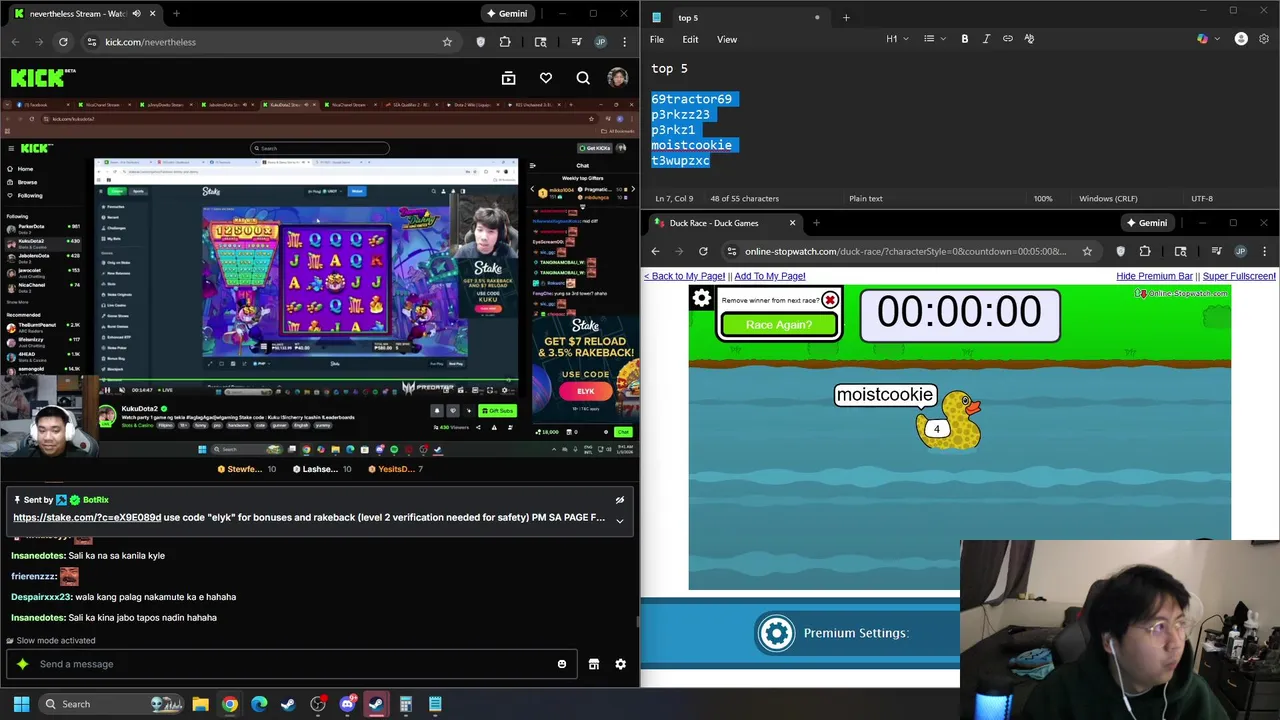Click BotRix username in pinned message
This screenshot has width=1280, height=720.
[x=96, y=500]
